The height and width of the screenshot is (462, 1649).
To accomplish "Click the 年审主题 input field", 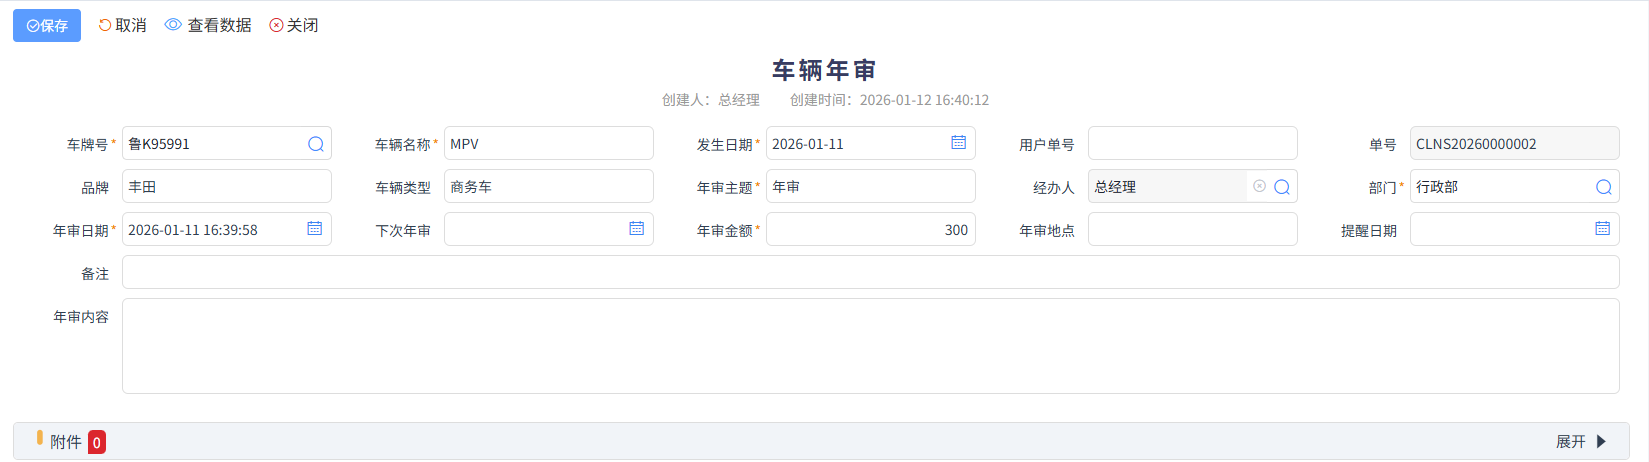I will (870, 186).
